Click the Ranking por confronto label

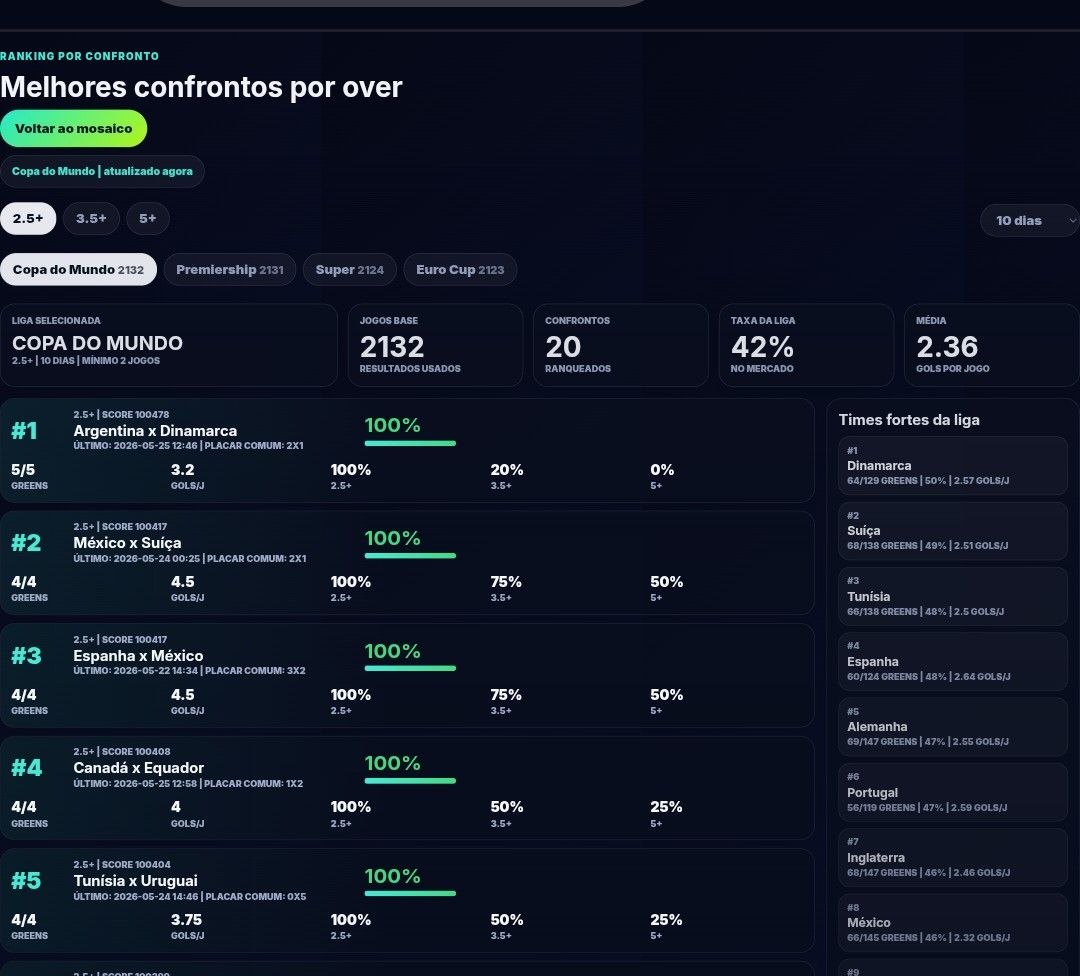(79, 56)
